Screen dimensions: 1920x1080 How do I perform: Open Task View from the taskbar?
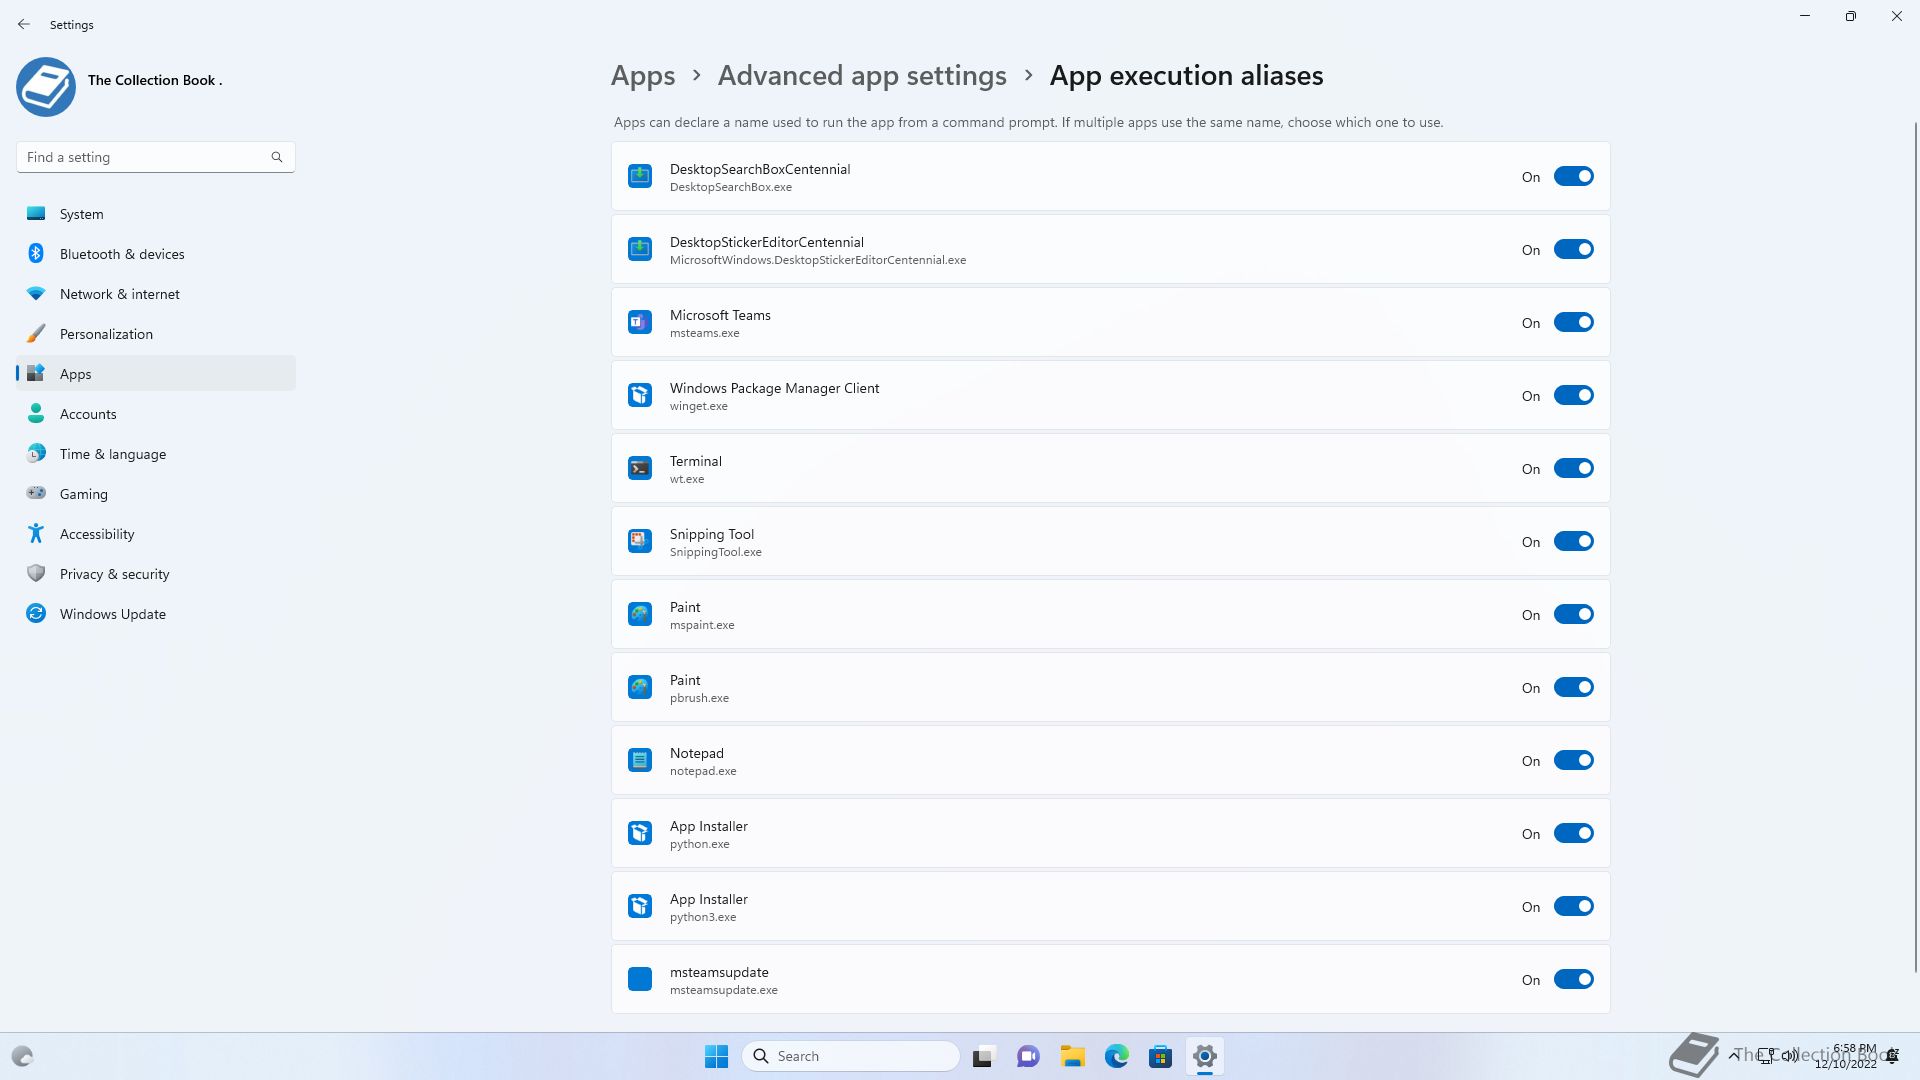pyautogui.click(x=984, y=1056)
